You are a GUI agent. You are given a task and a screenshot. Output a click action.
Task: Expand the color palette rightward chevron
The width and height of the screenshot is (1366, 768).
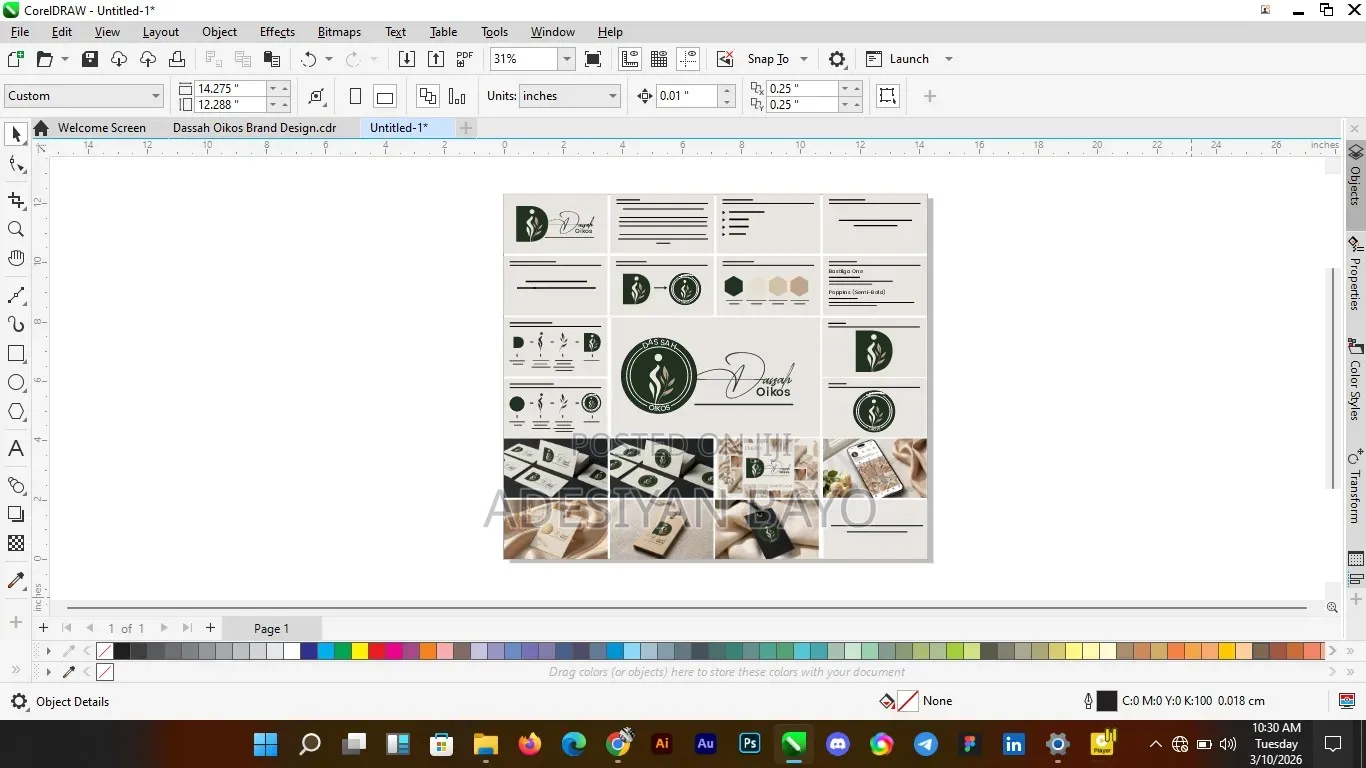[1332, 651]
